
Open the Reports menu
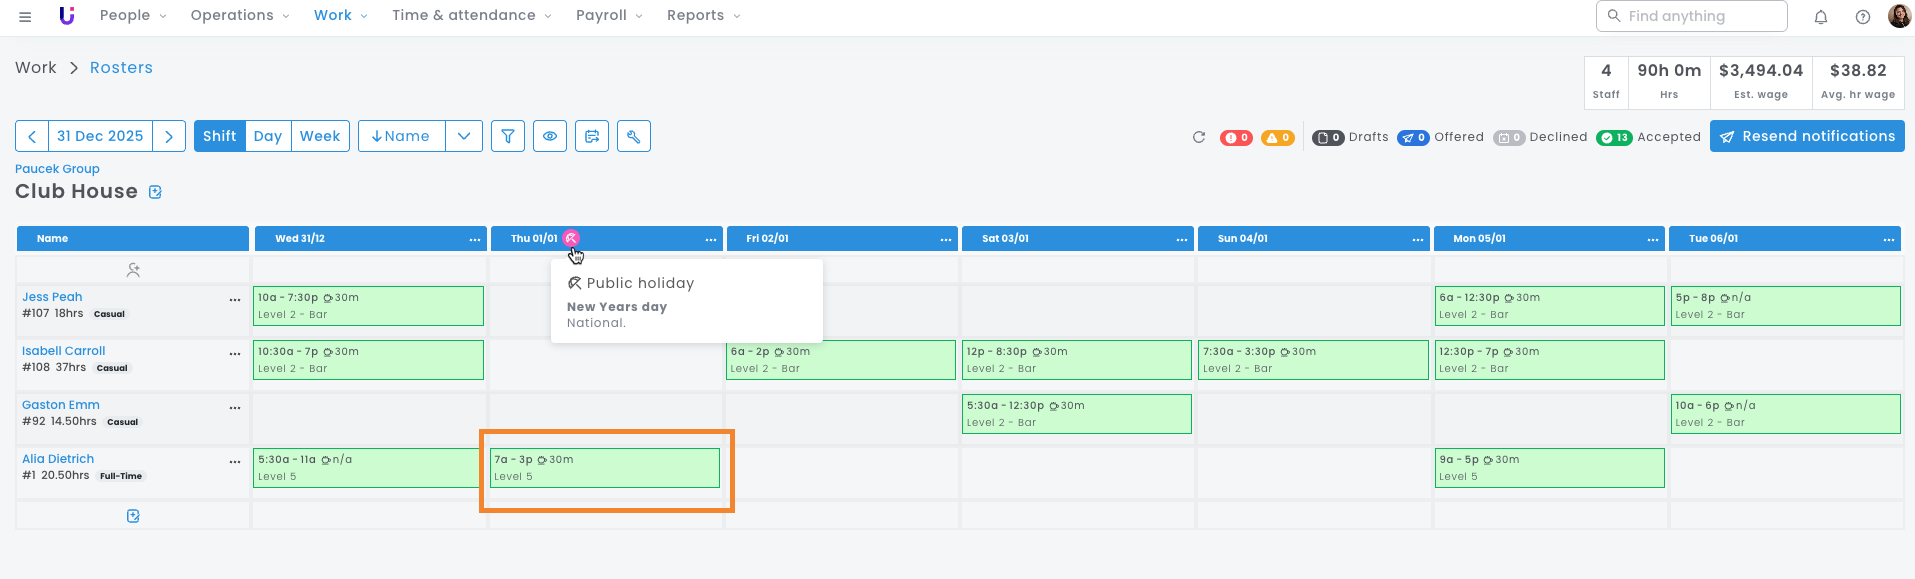click(x=703, y=16)
